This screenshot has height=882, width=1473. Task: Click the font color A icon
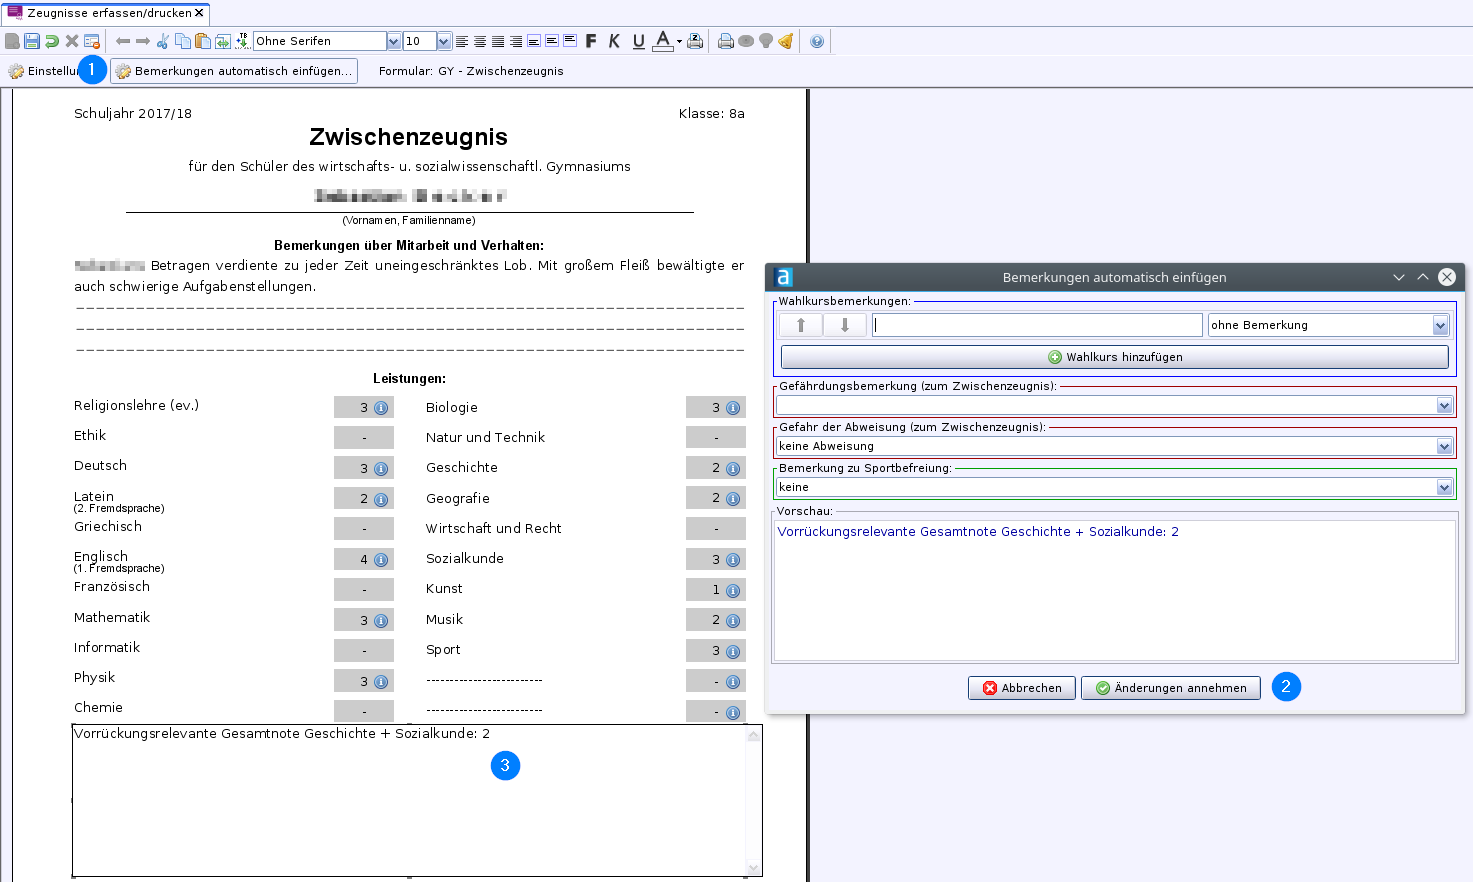tap(663, 41)
